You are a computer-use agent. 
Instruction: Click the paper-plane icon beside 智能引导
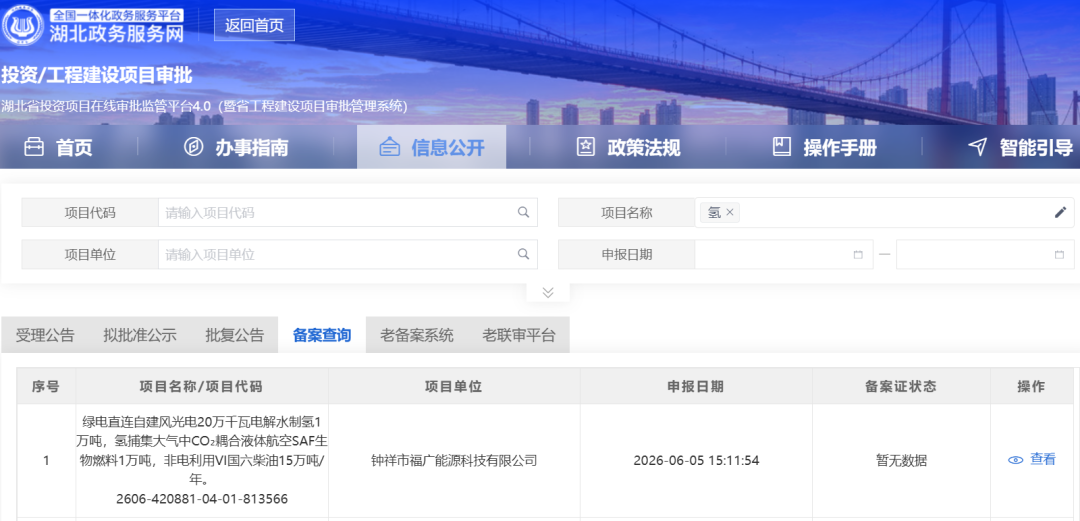(977, 147)
